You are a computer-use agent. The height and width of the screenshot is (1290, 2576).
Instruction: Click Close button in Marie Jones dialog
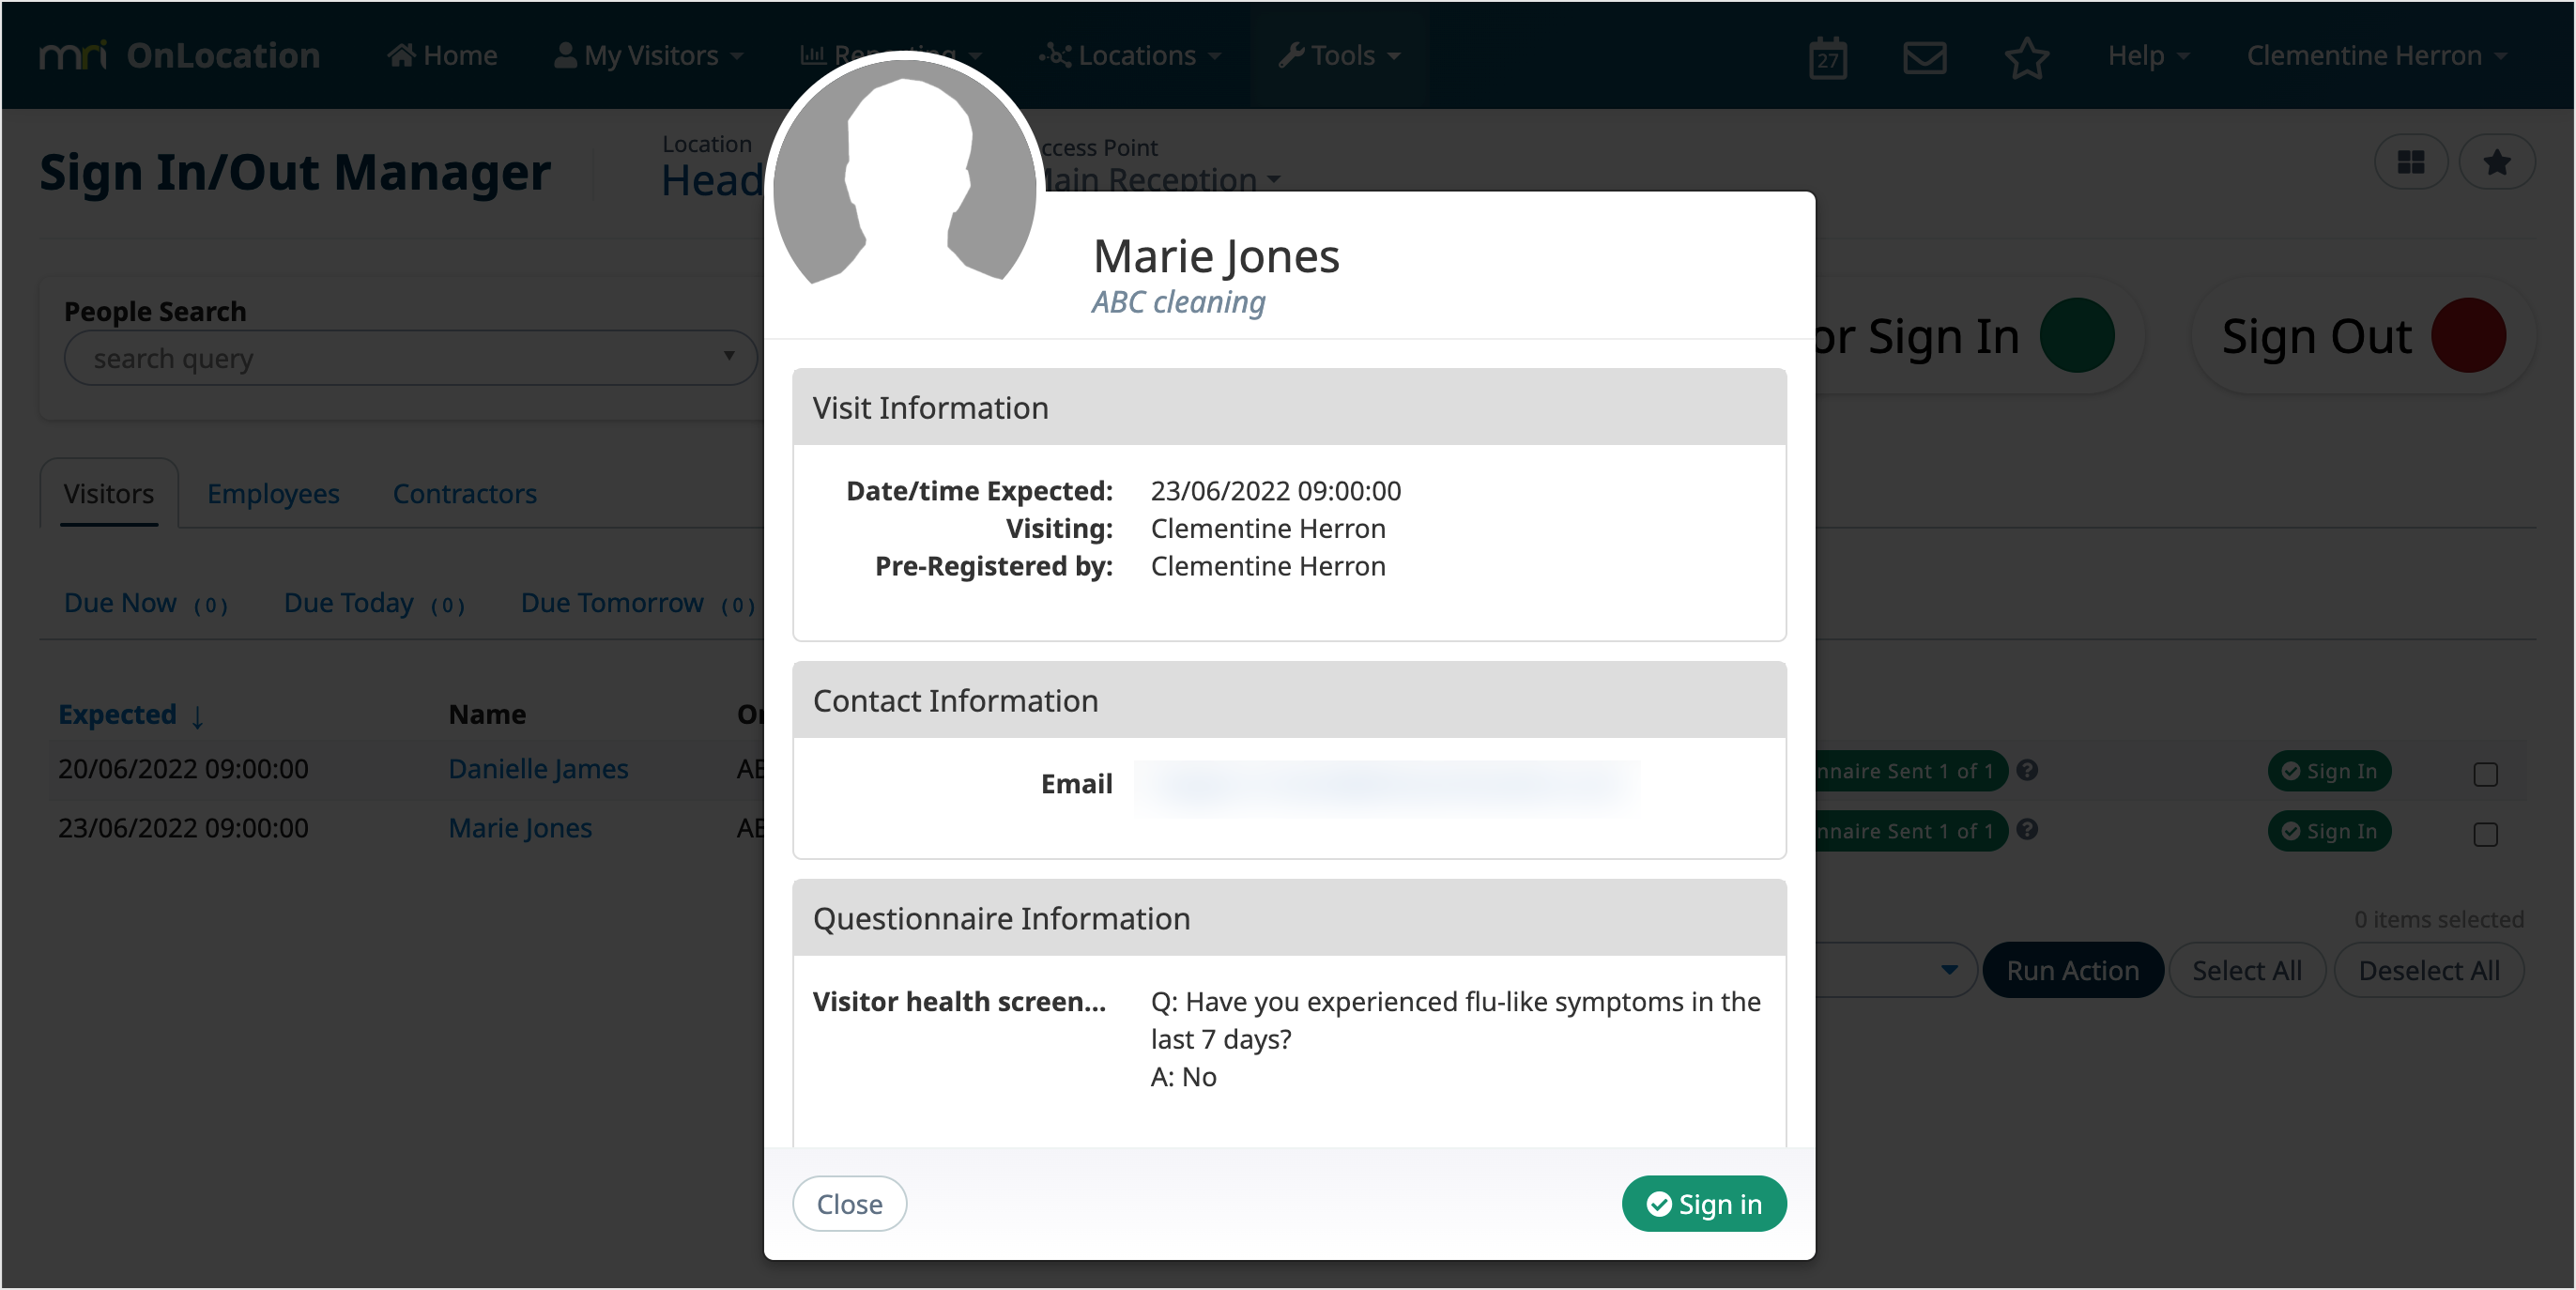pyautogui.click(x=850, y=1204)
